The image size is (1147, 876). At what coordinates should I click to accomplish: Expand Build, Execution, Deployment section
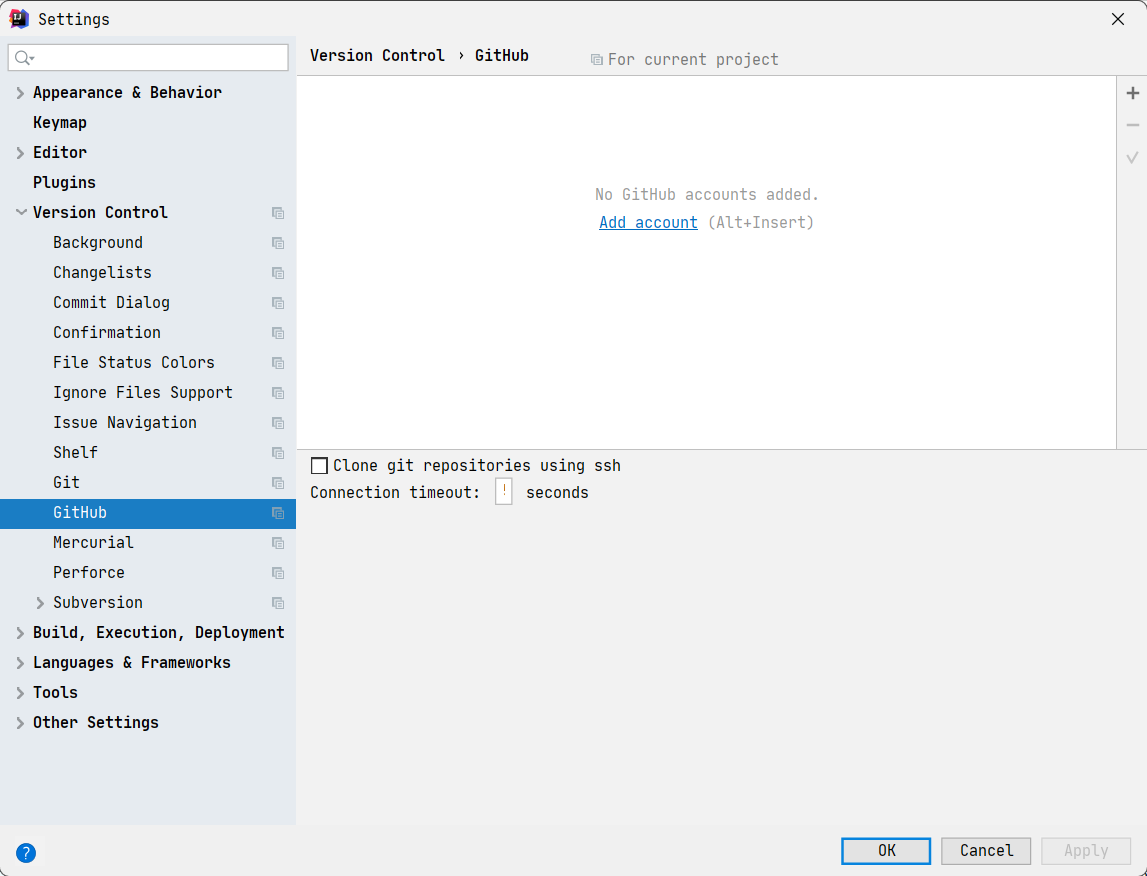pyautogui.click(x=20, y=633)
